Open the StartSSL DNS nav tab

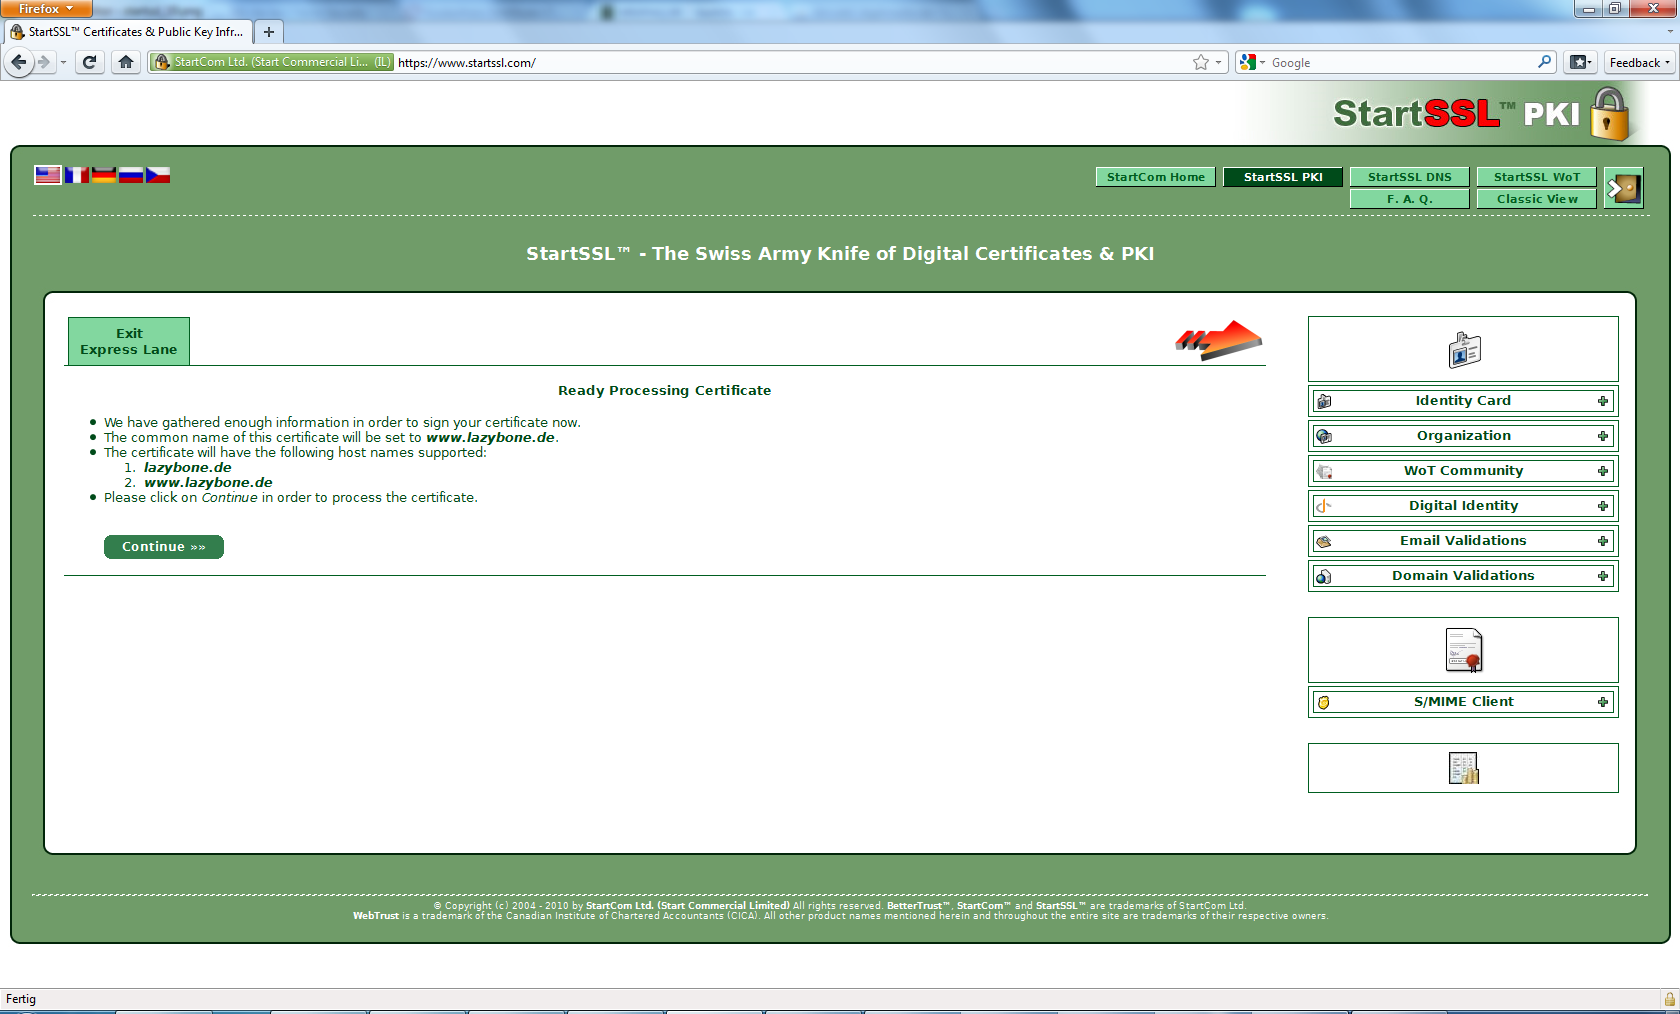pos(1410,177)
